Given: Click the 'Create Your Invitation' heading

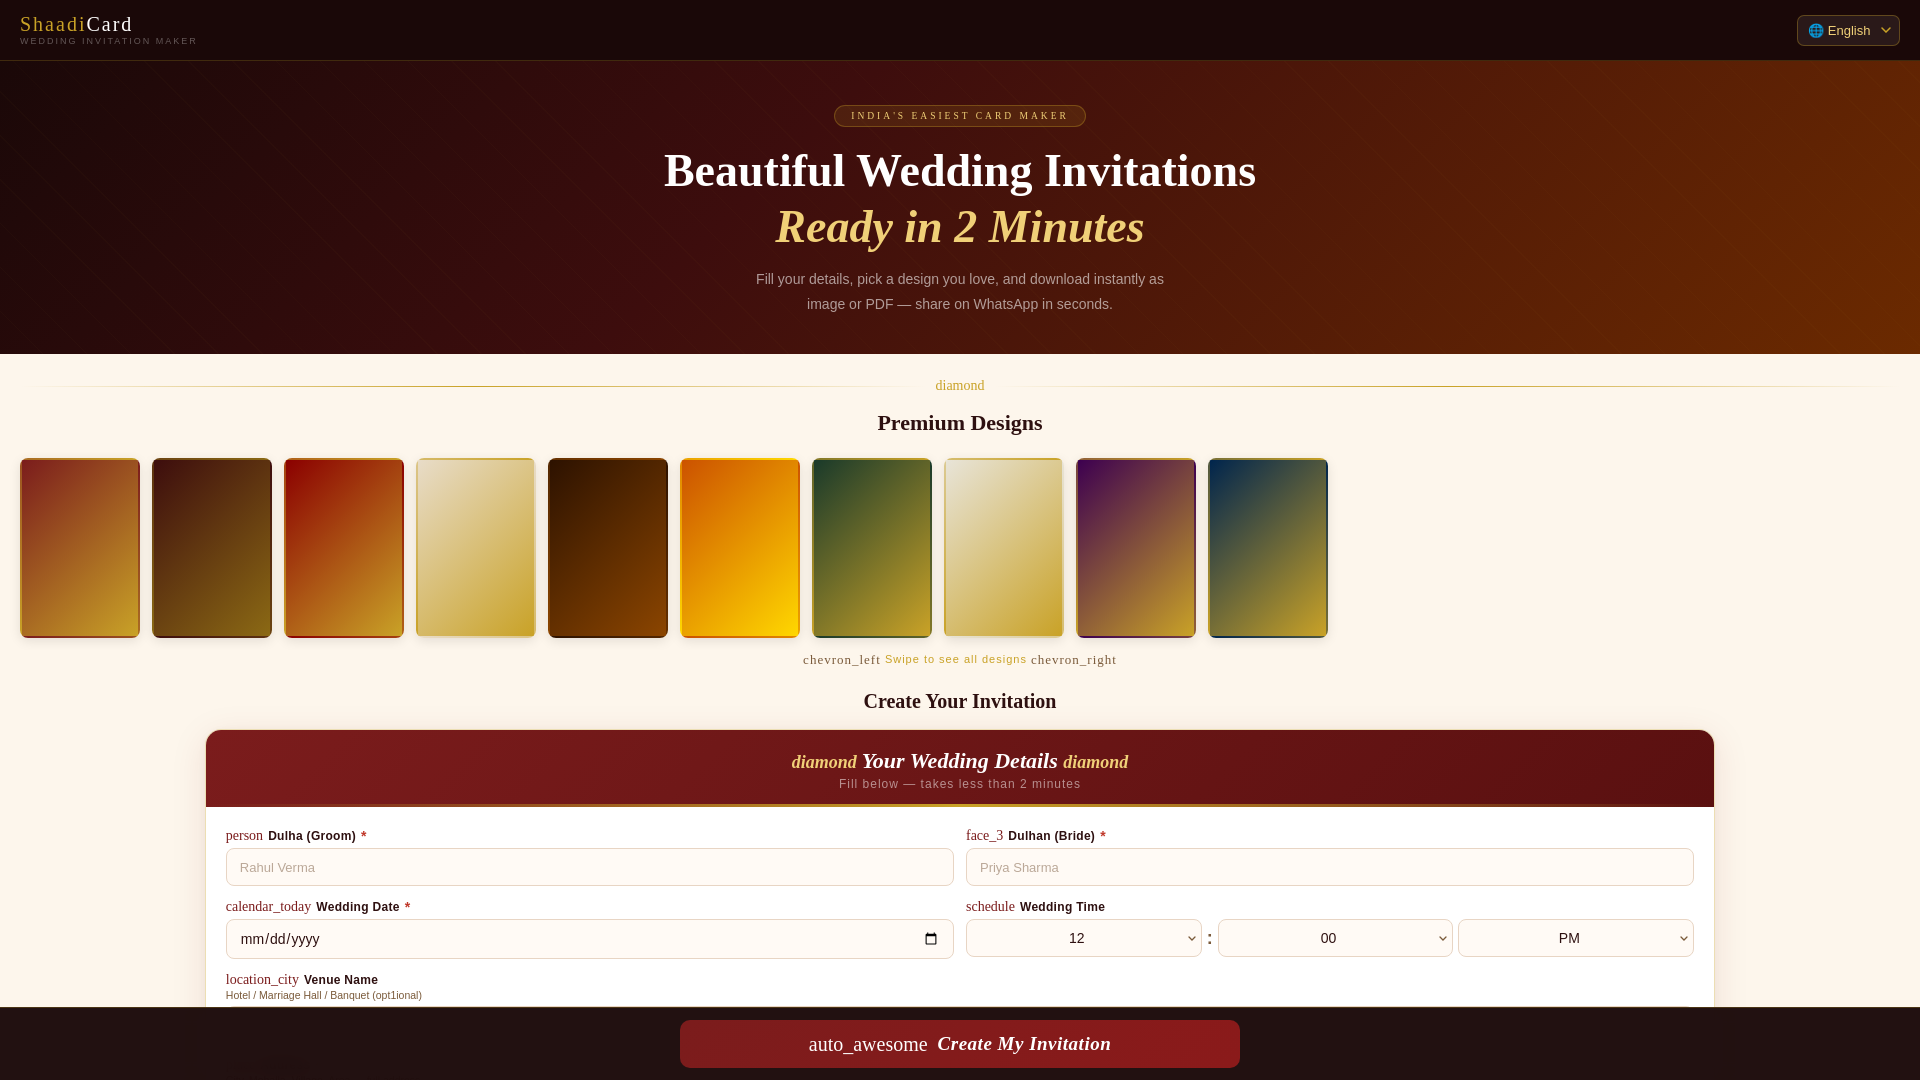Looking at the screenshot, I should [960, 701].
